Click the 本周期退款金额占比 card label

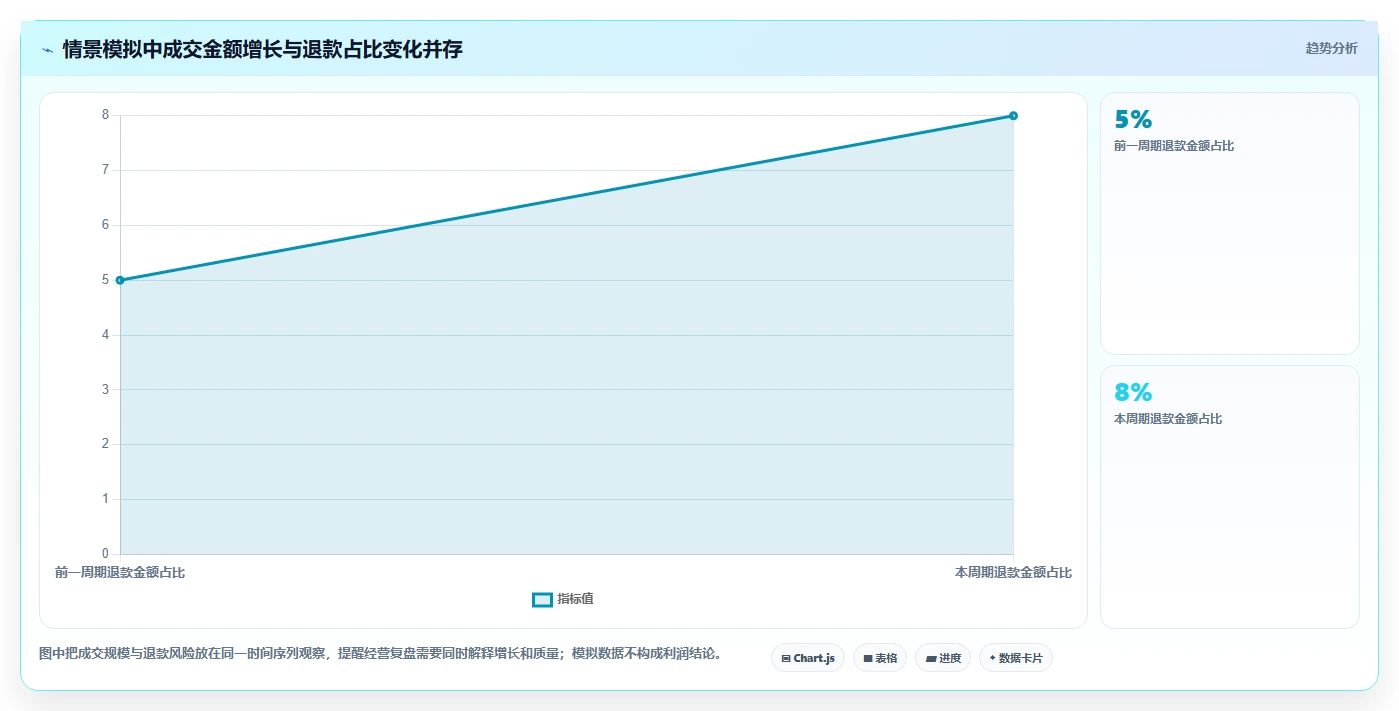click(1168, 419)
